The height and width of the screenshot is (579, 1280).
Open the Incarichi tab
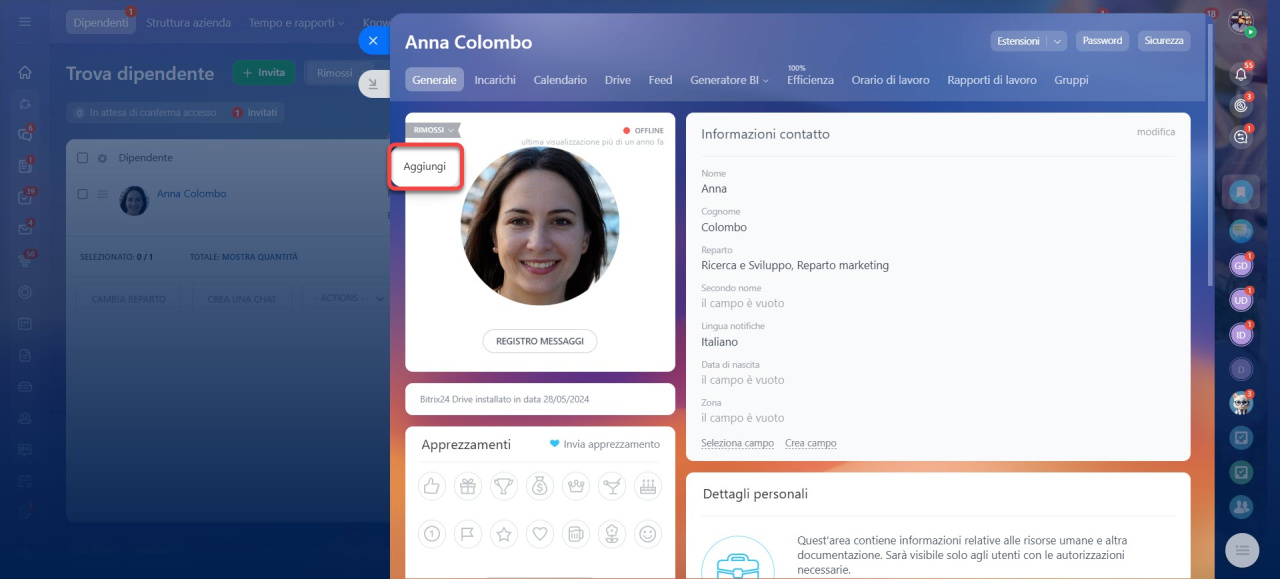[495, 80]
